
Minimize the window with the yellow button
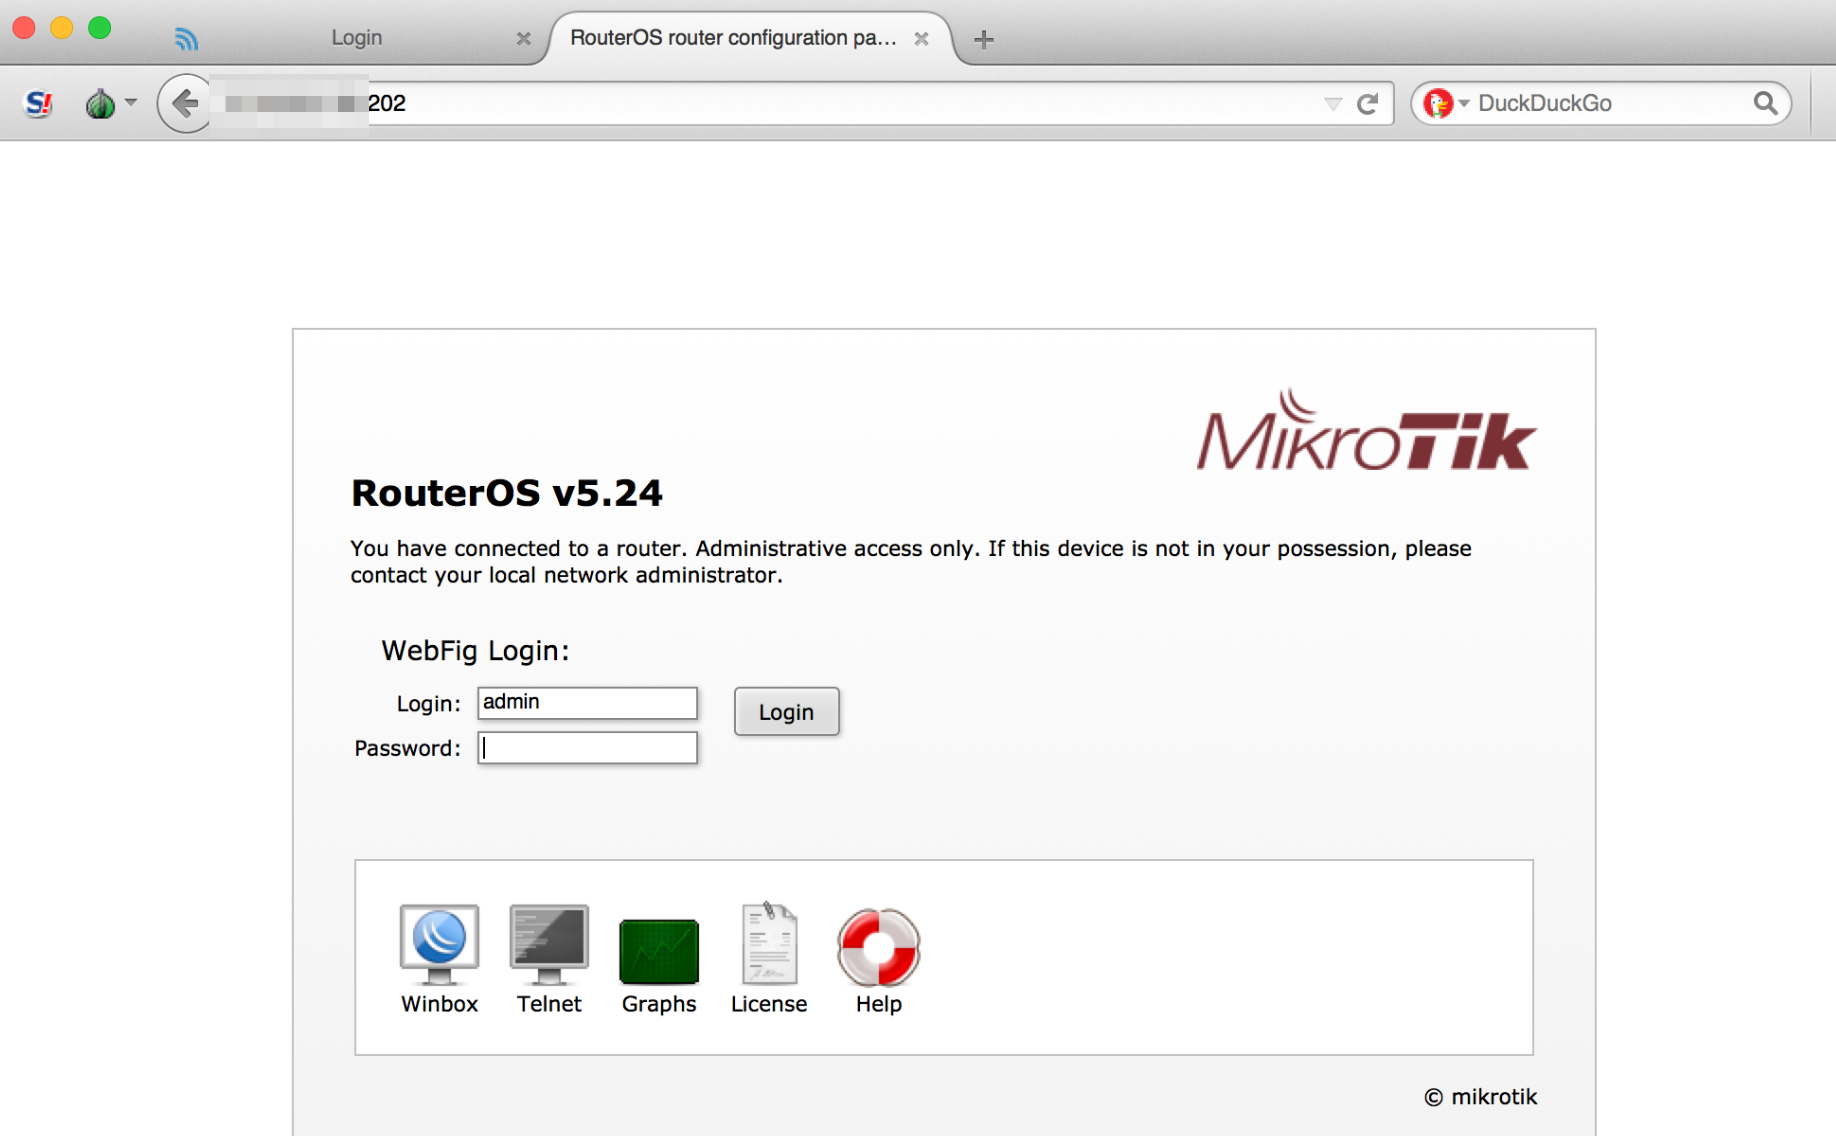tap(62, 27)
